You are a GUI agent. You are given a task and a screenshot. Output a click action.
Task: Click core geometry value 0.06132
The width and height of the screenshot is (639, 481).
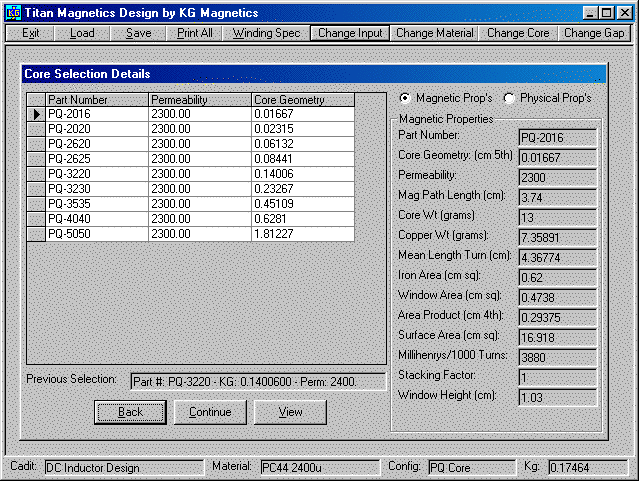point(303,144)
